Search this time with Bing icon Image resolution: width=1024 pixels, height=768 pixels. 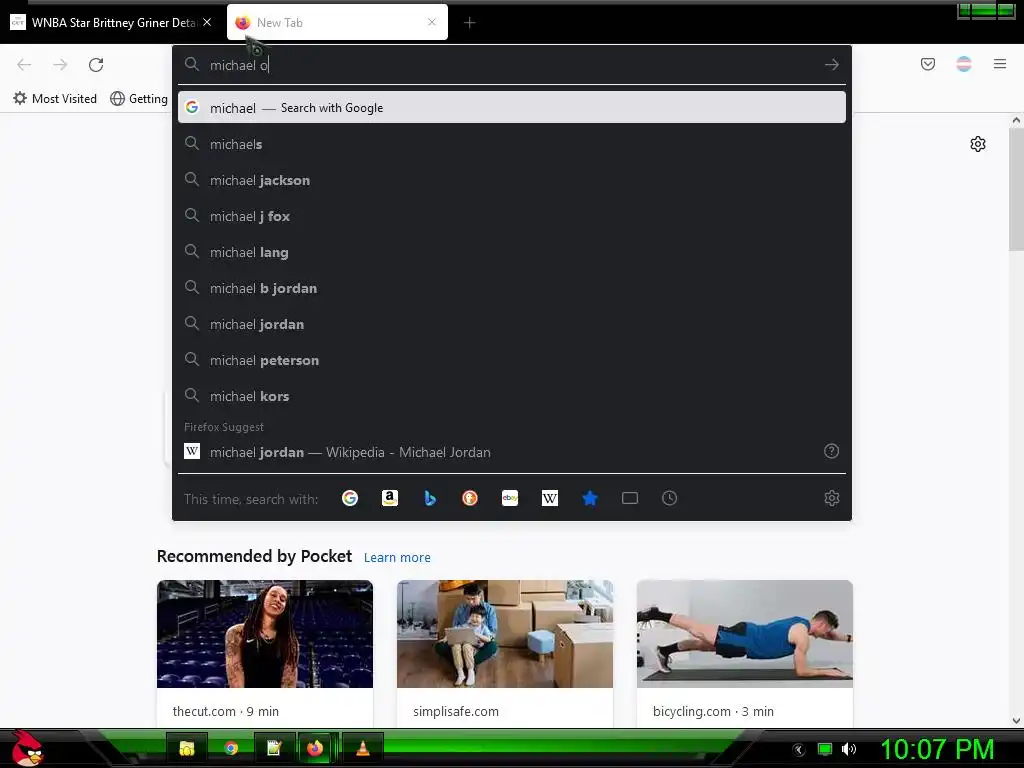430,498
